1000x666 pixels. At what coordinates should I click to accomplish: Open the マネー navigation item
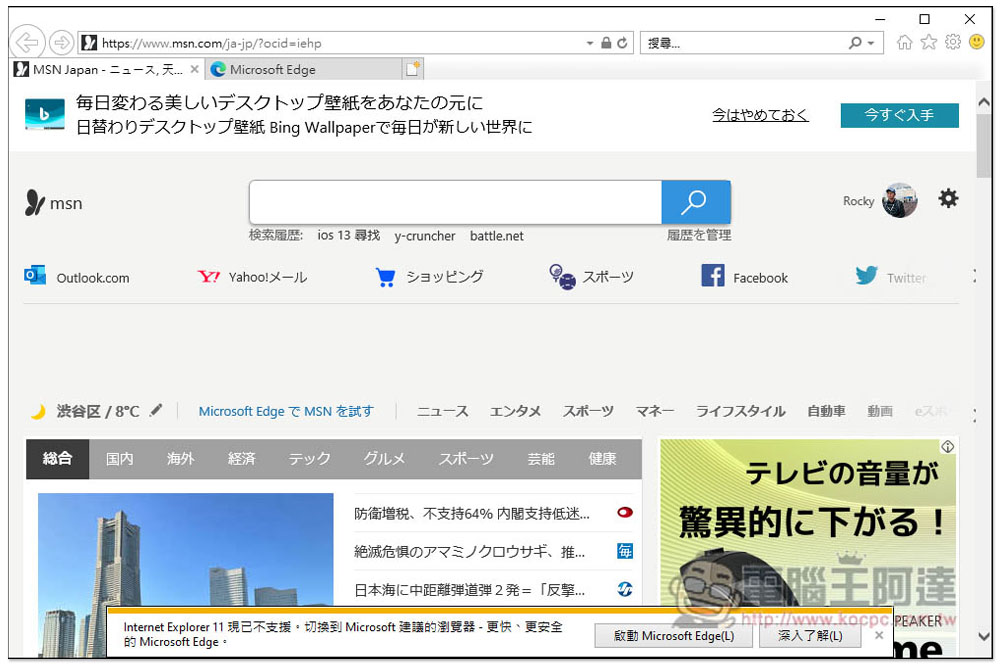[x=654, y=411]
